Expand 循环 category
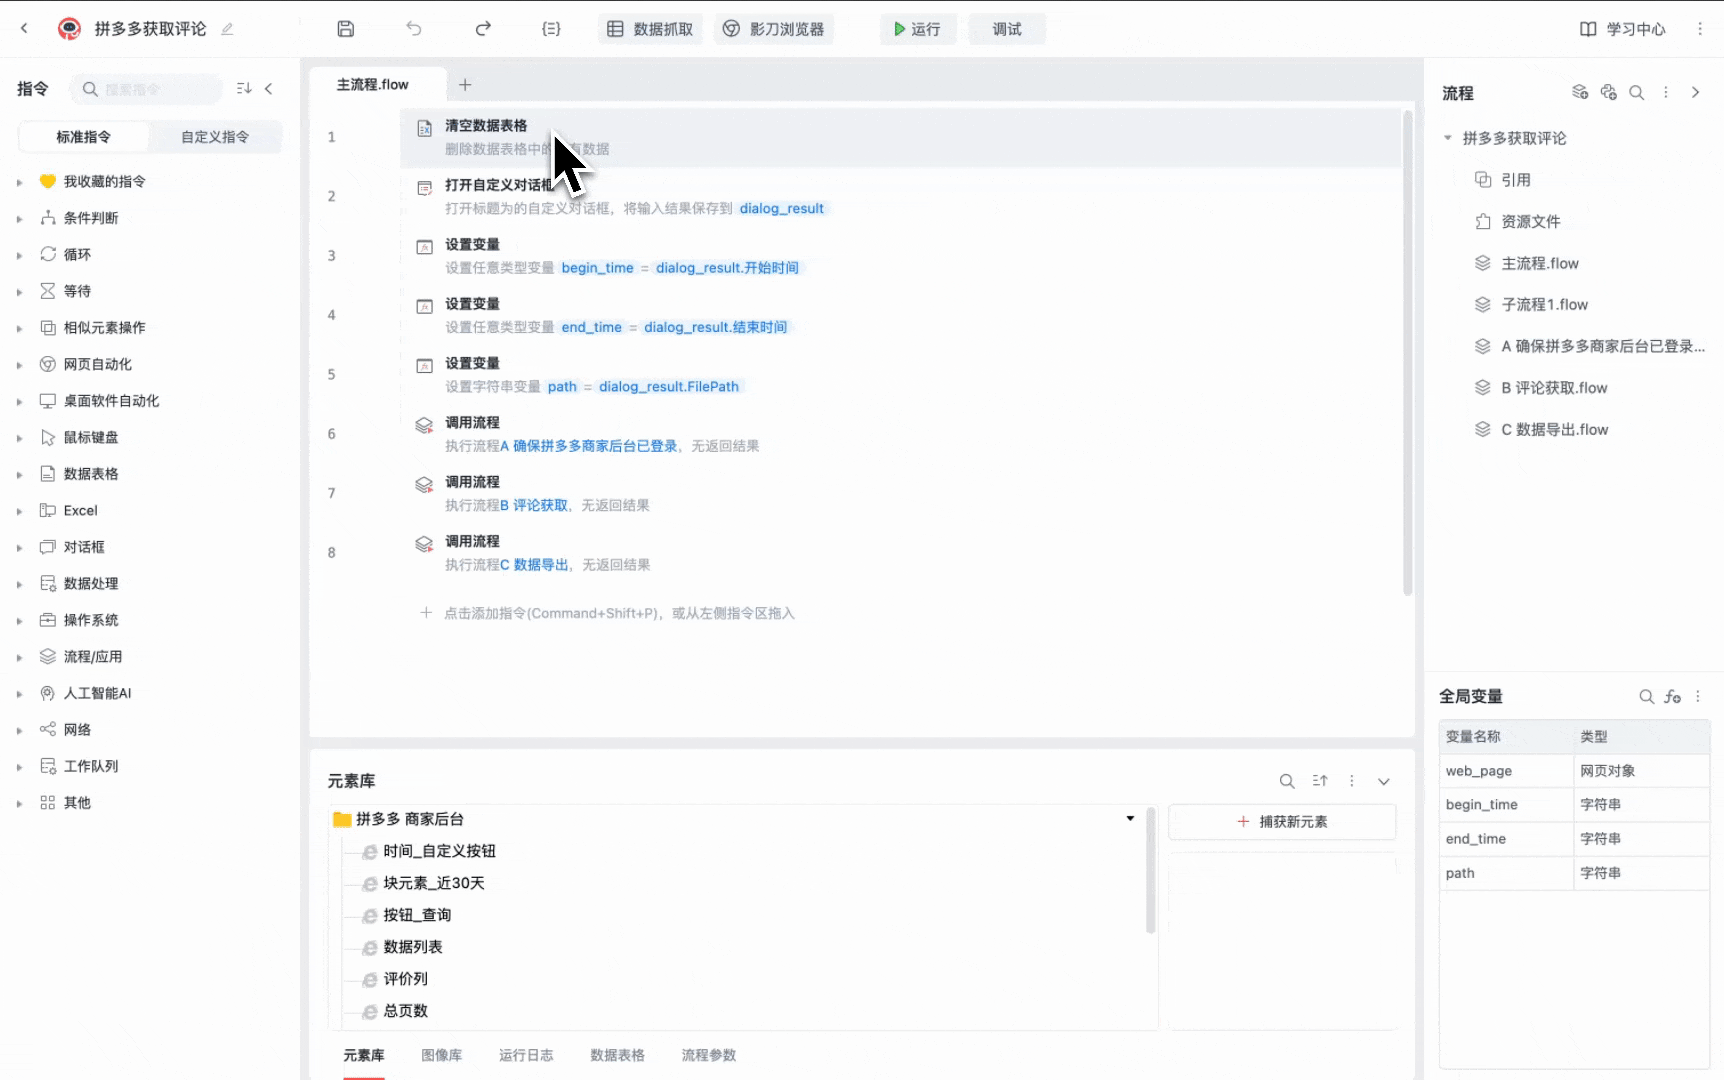 19,255
